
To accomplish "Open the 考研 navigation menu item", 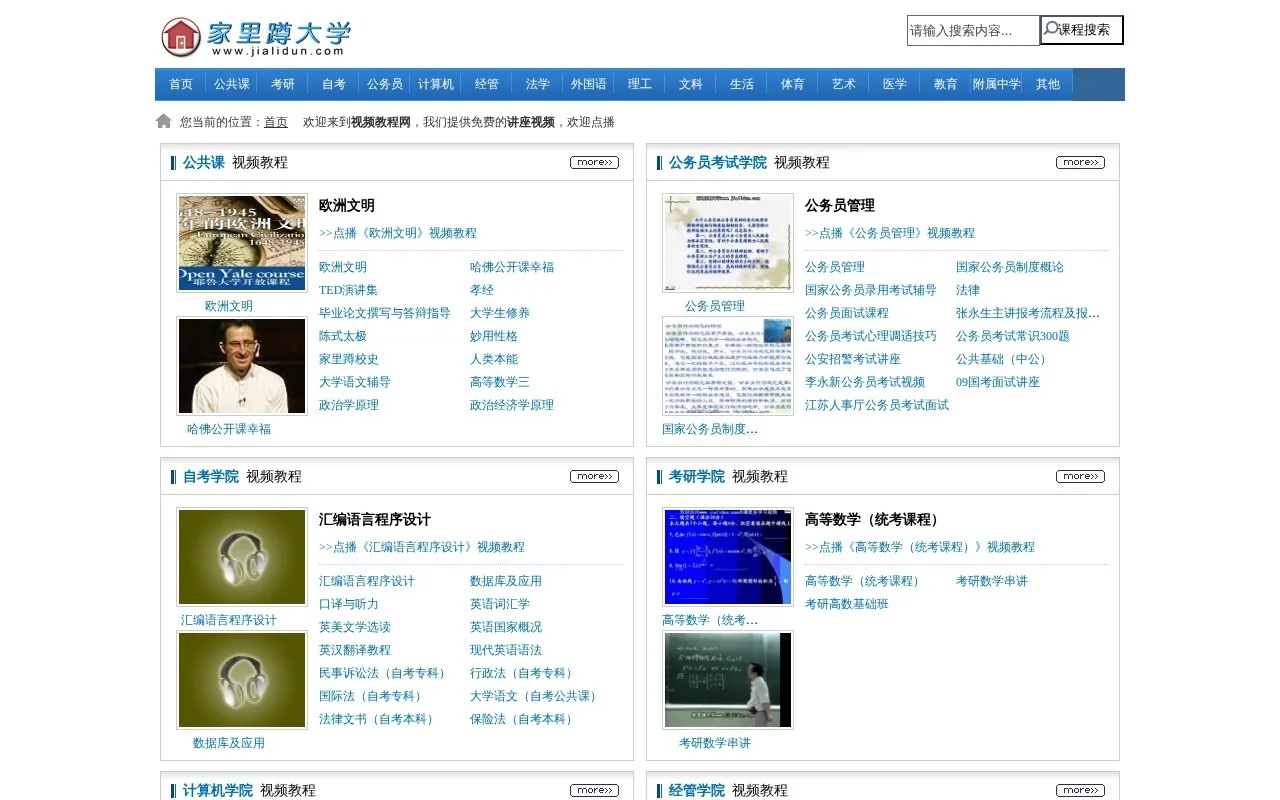I will tap(282, 84).
